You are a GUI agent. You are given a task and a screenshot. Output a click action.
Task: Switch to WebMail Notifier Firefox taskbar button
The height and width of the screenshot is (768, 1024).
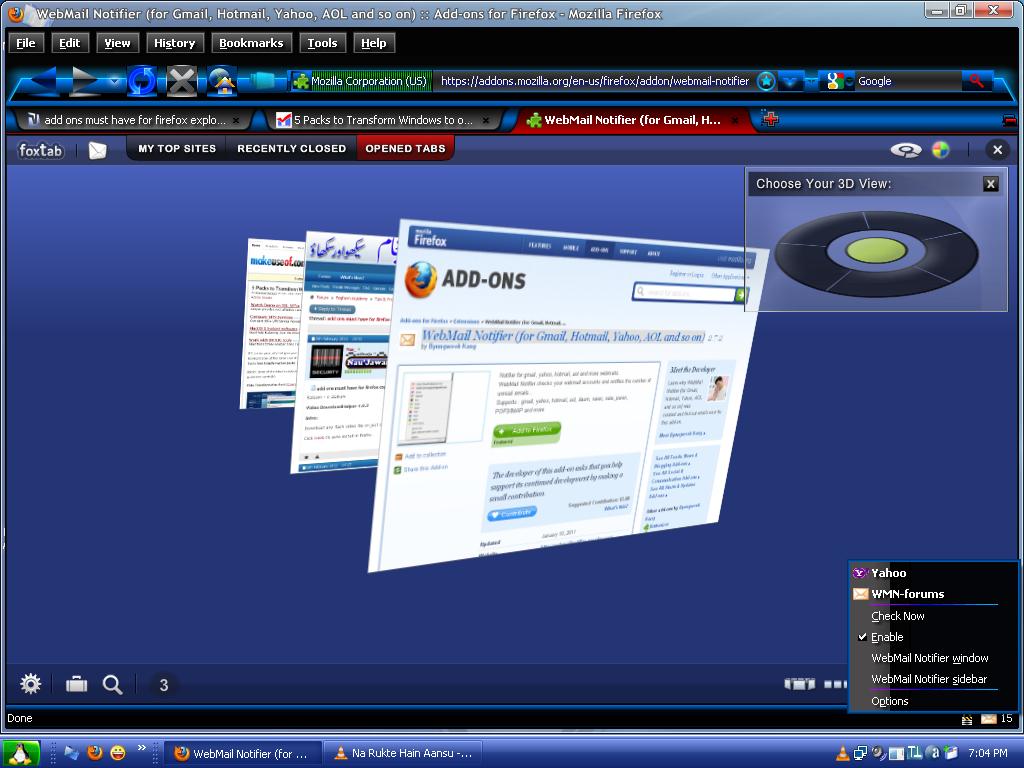tap(242, 754)
